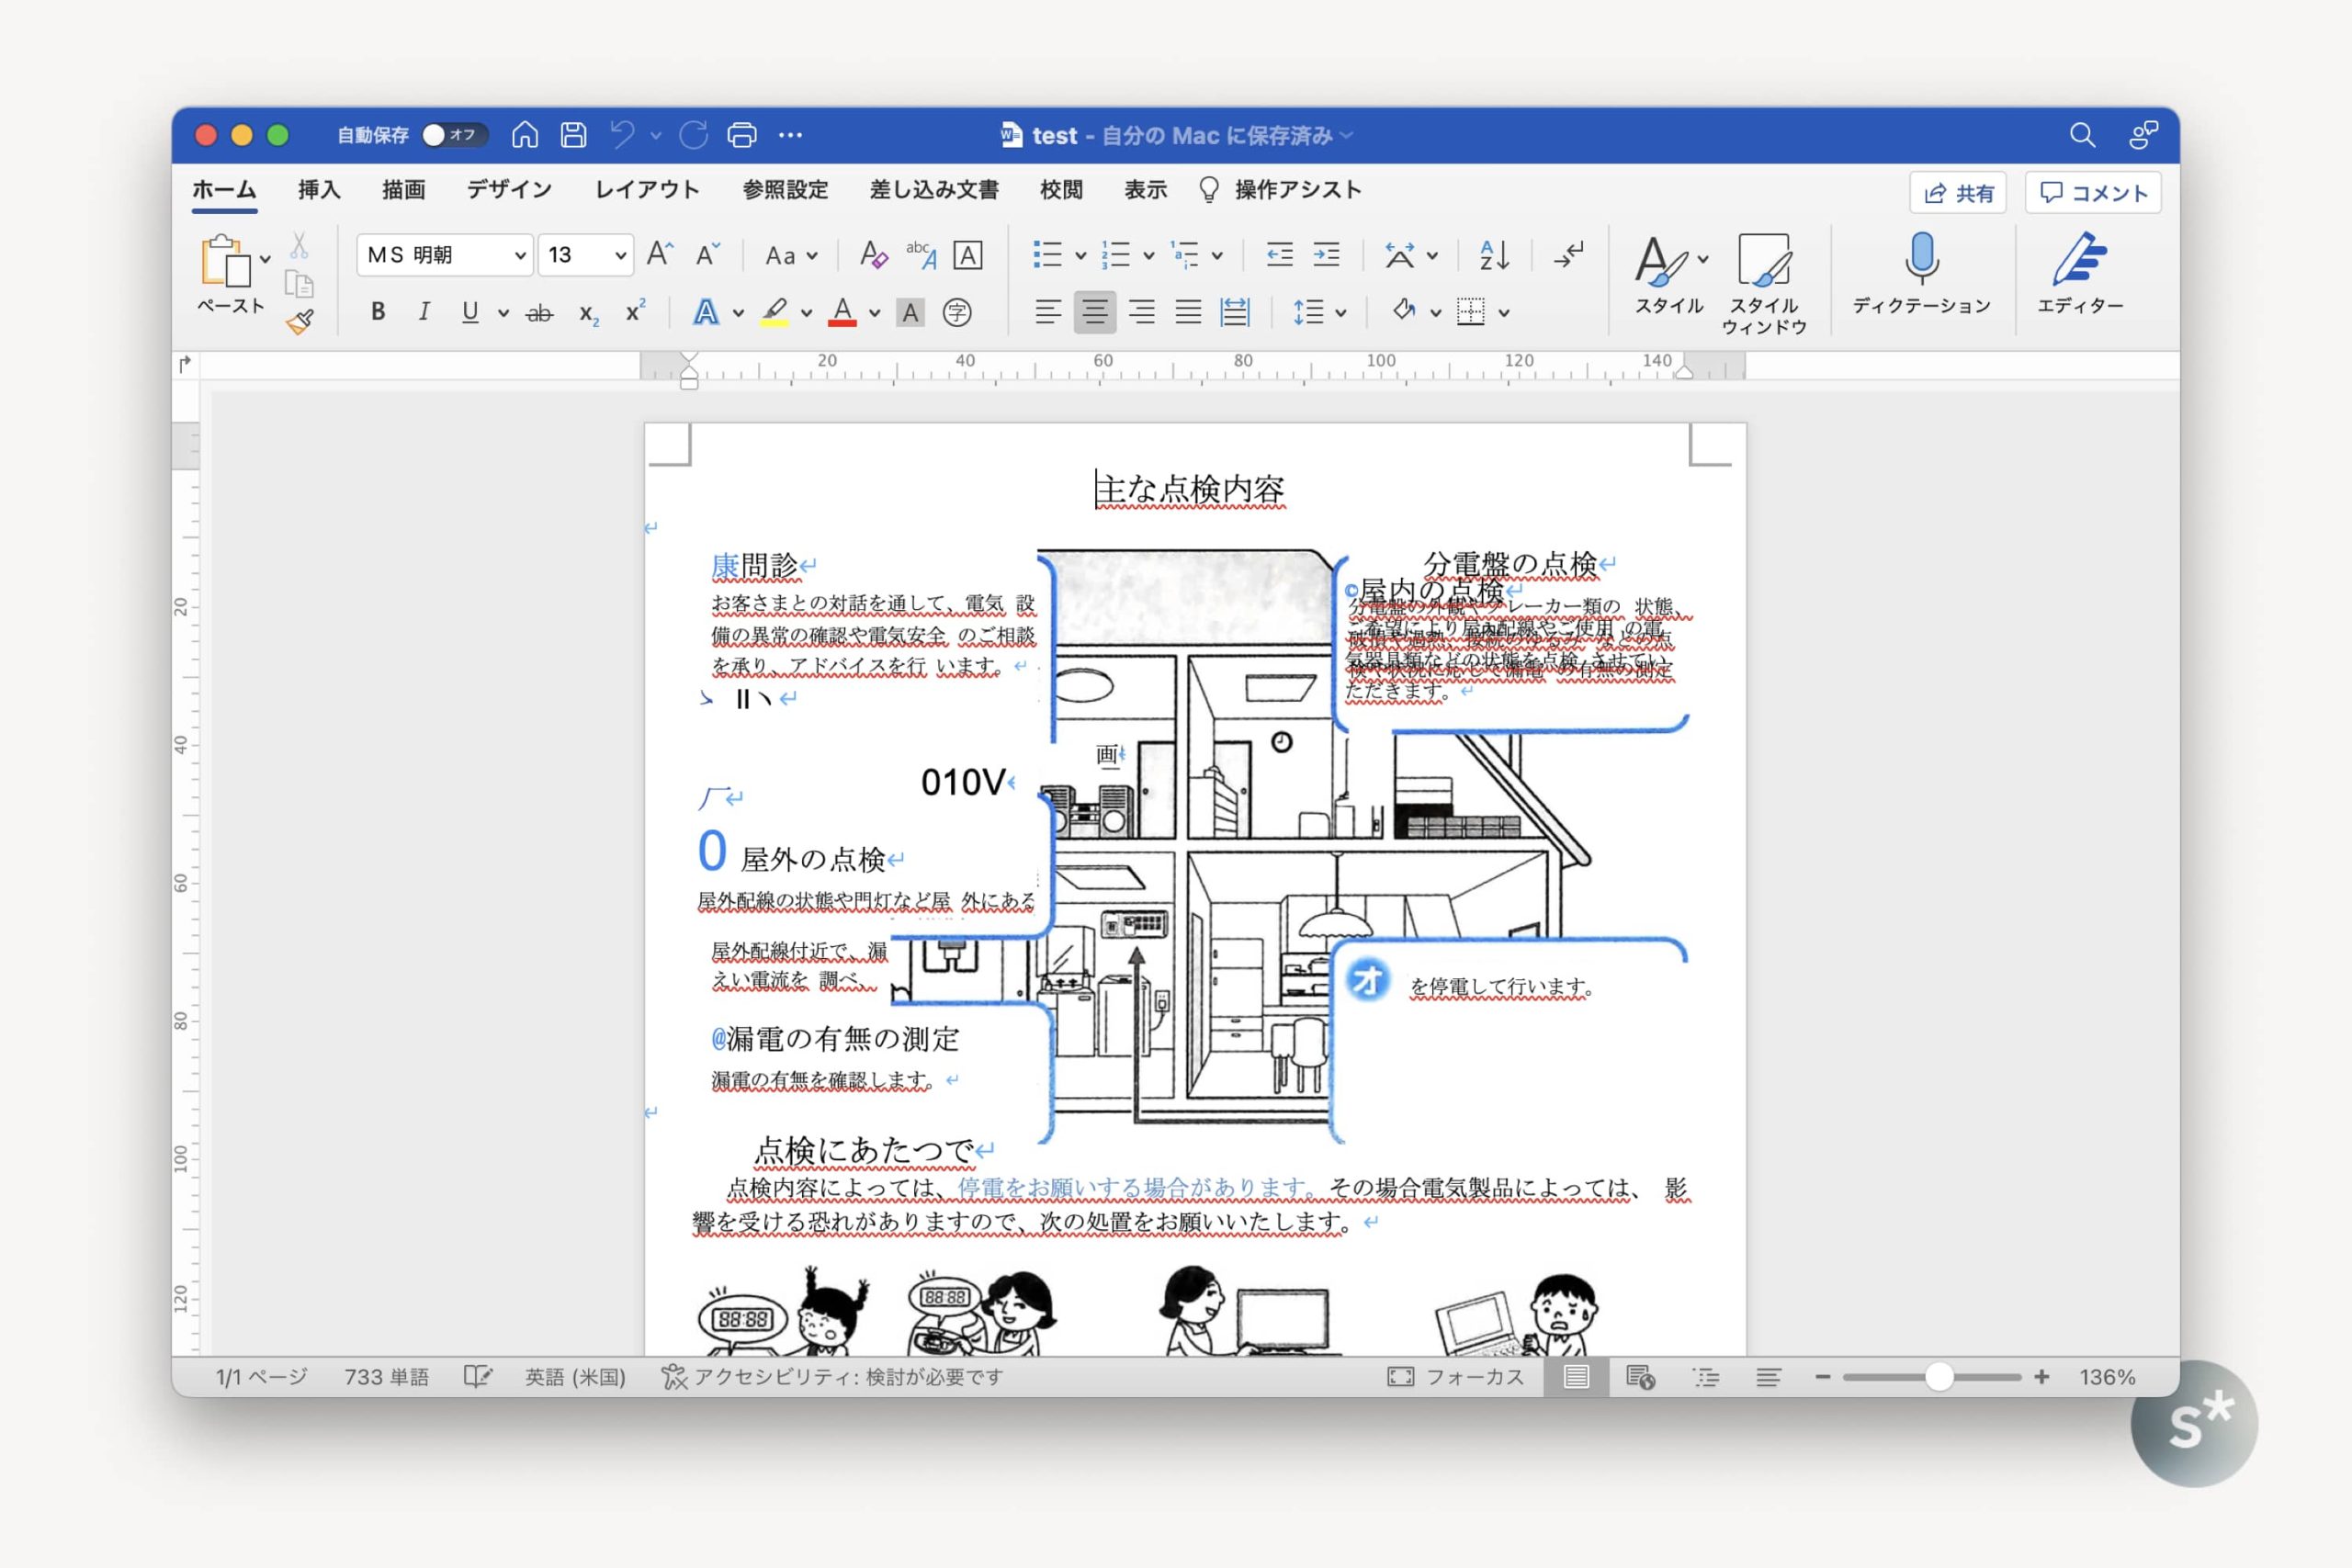Screen dimensions: 2352x1568
Task: Click the Clear Formatting icon
Action: click(872, 255)
